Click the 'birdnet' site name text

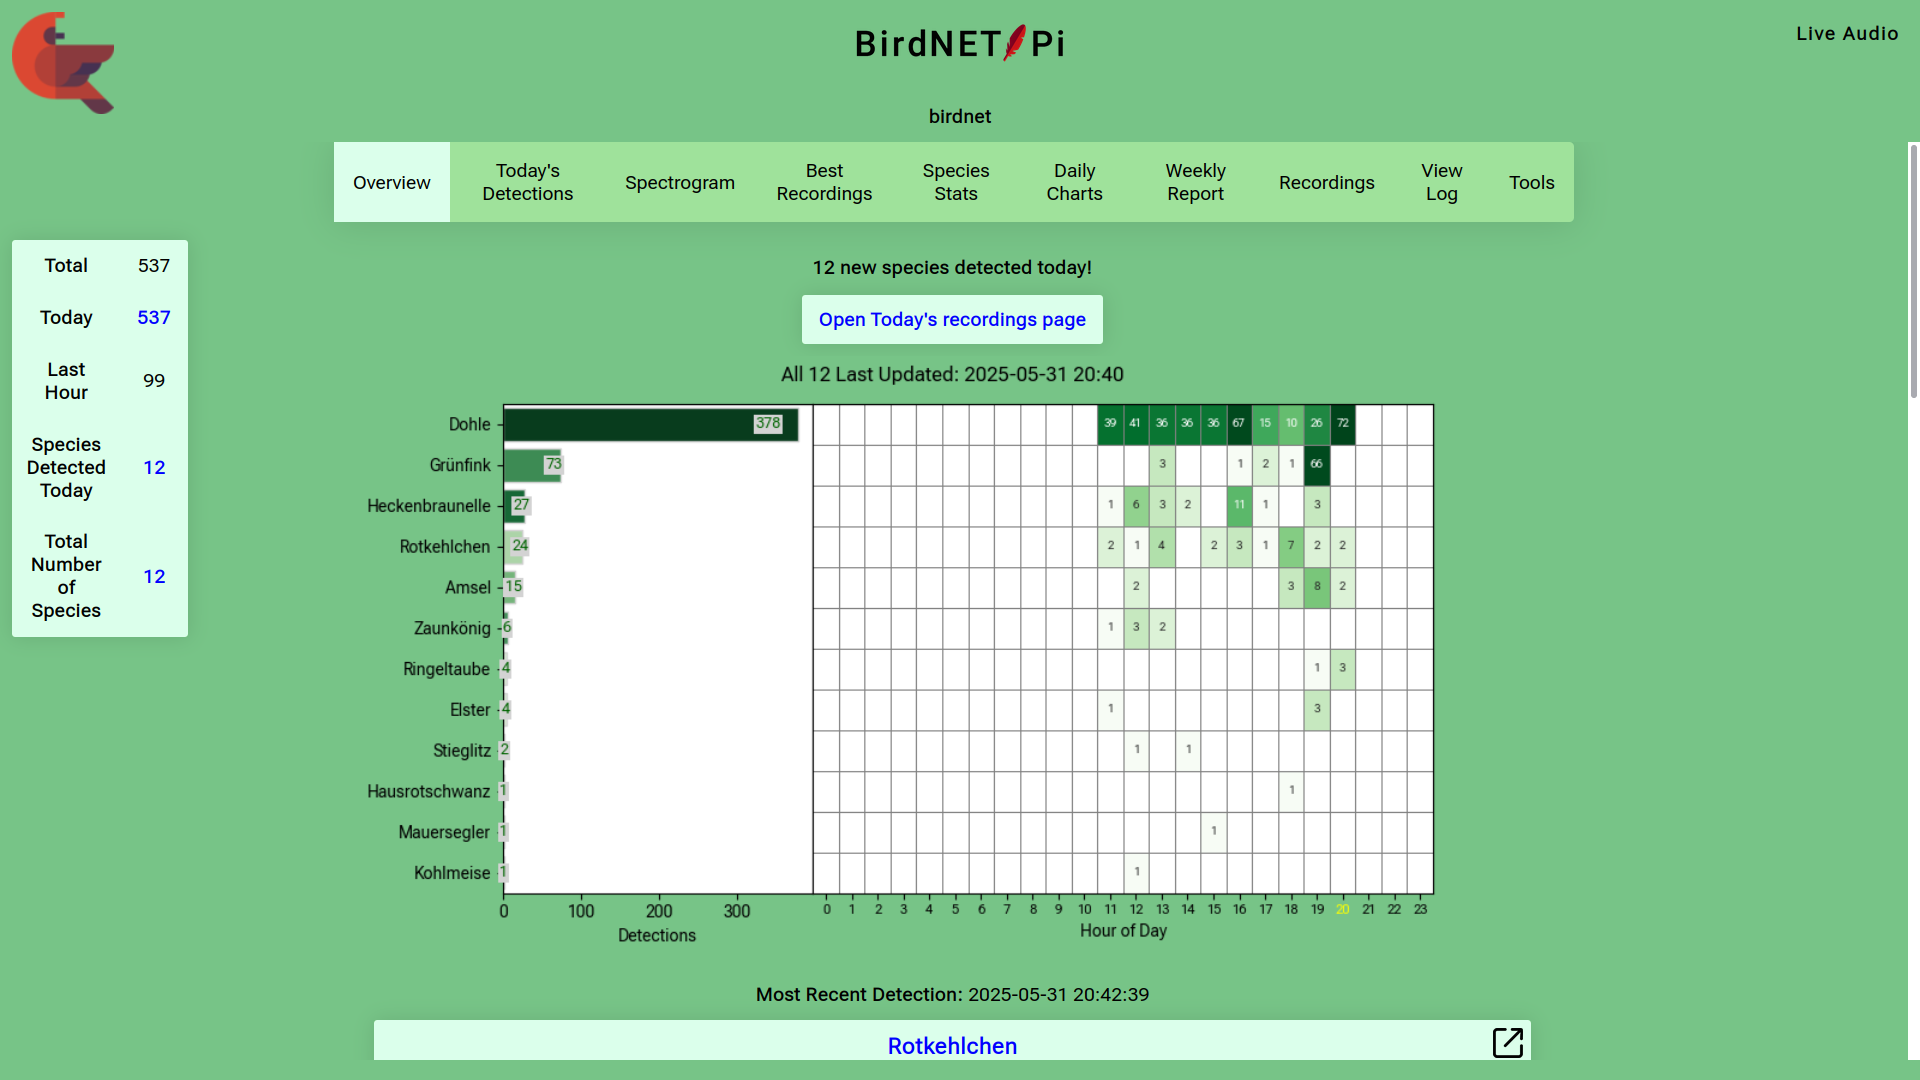click(x=960, y=116)
